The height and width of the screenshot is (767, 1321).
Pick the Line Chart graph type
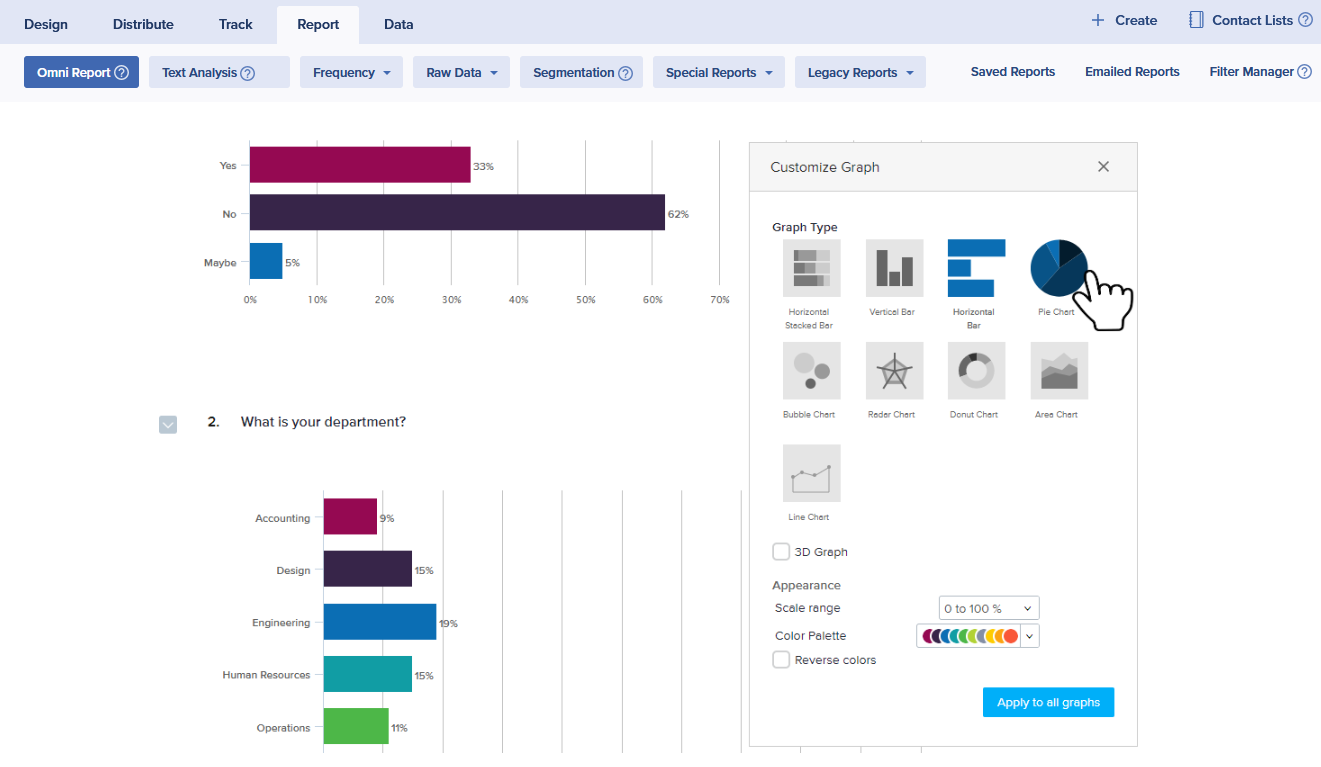[811, 474]
